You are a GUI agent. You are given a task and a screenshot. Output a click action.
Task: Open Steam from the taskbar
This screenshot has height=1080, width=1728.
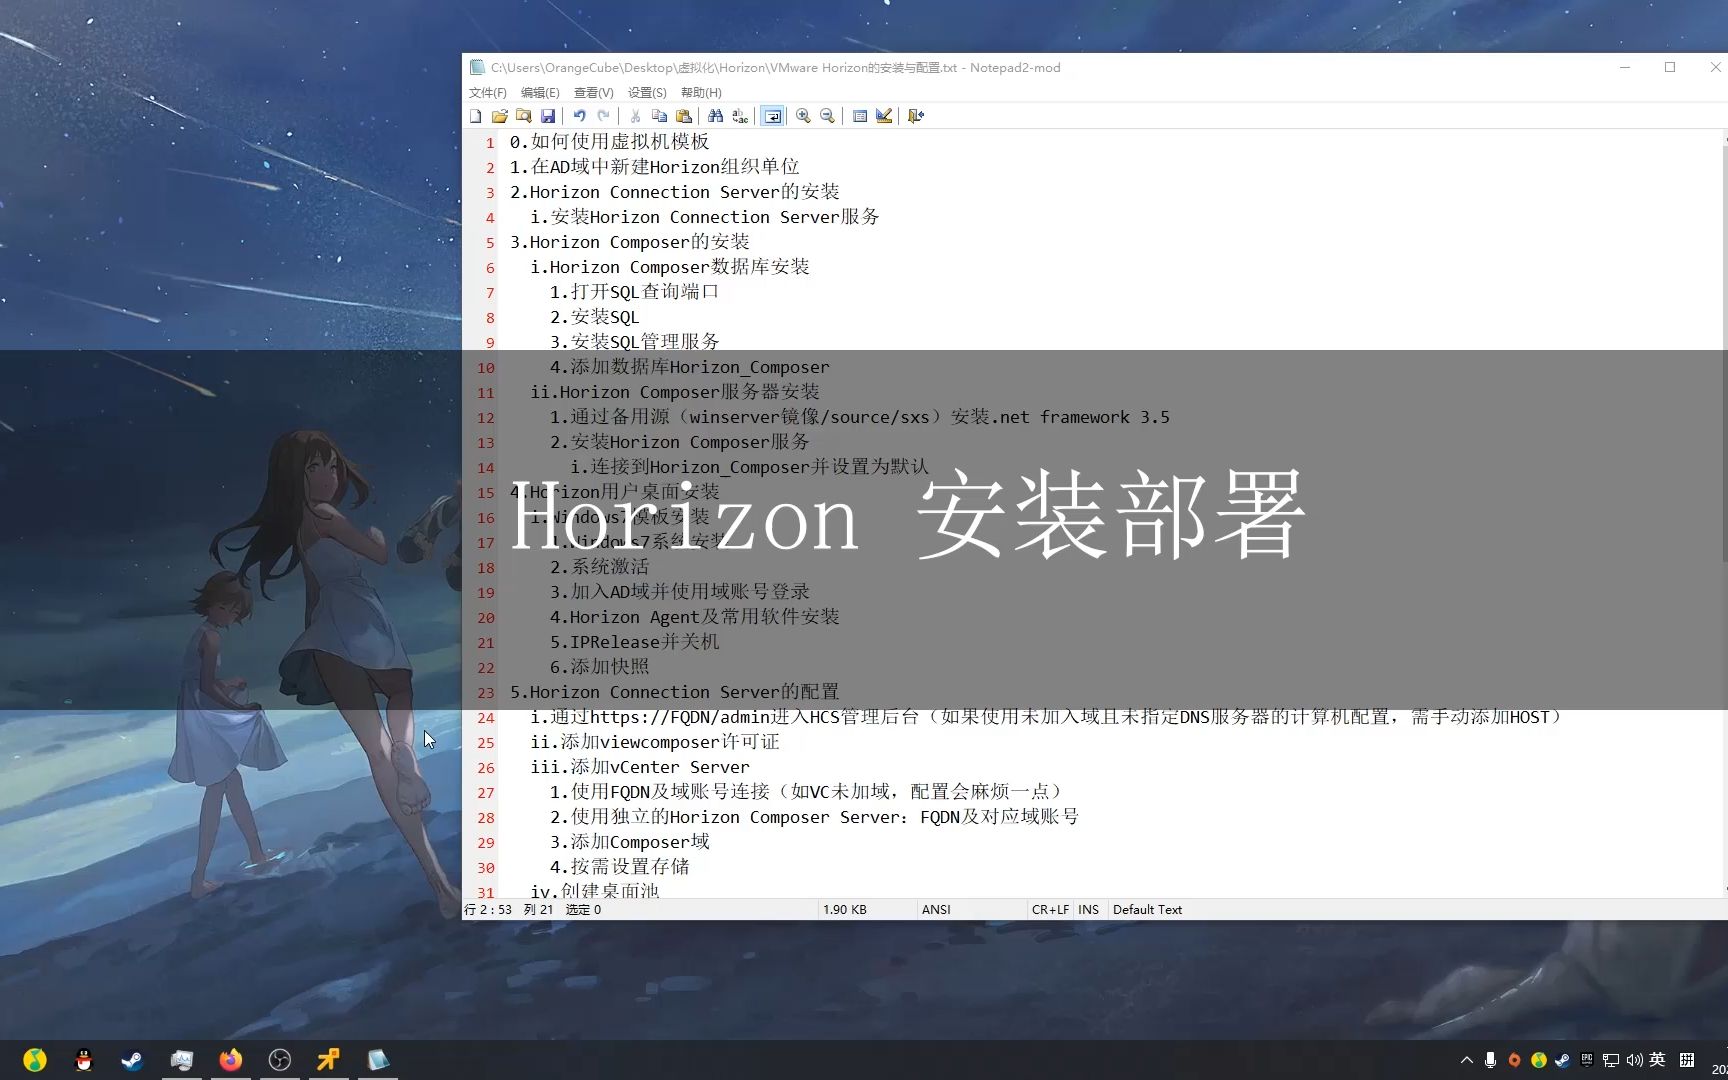pos(132,1060)
